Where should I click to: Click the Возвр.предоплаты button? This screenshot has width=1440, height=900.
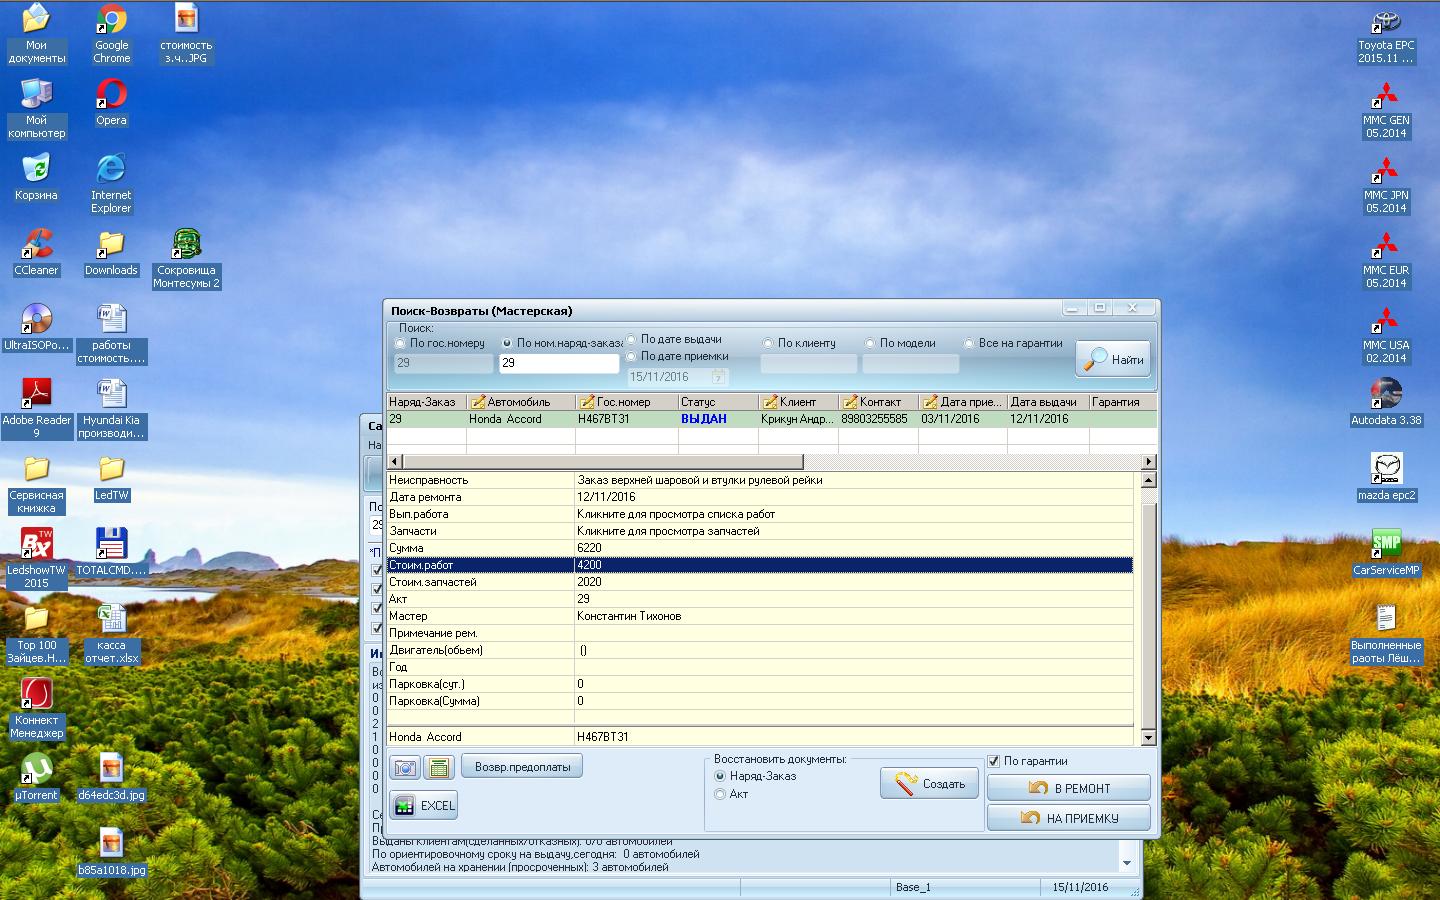(x=522, y=767)
